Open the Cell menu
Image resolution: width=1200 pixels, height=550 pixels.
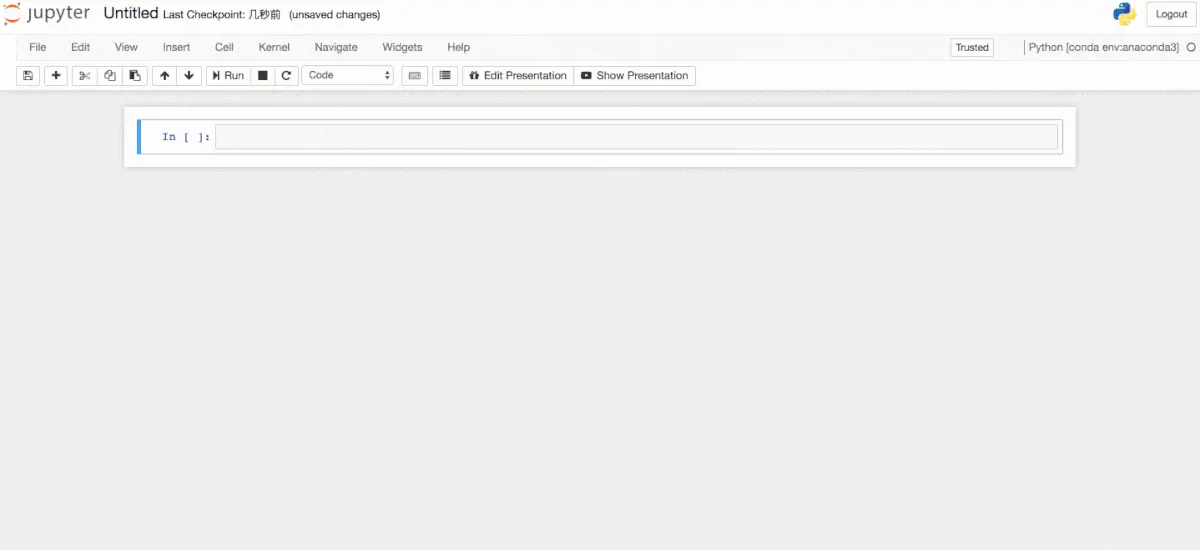tap(224, 47)
